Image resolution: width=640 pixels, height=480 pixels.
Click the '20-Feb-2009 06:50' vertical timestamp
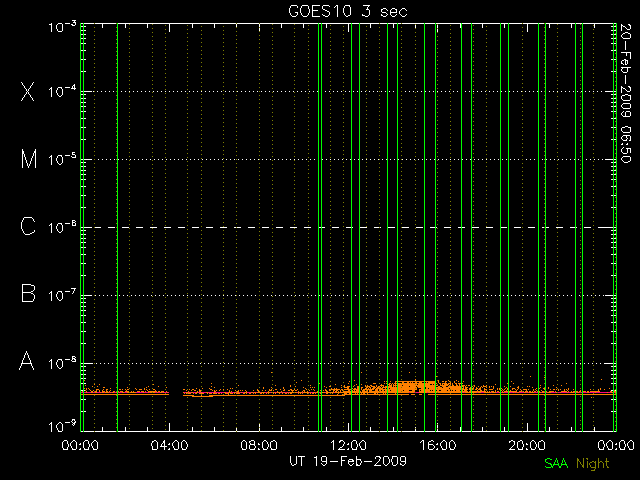625,93
